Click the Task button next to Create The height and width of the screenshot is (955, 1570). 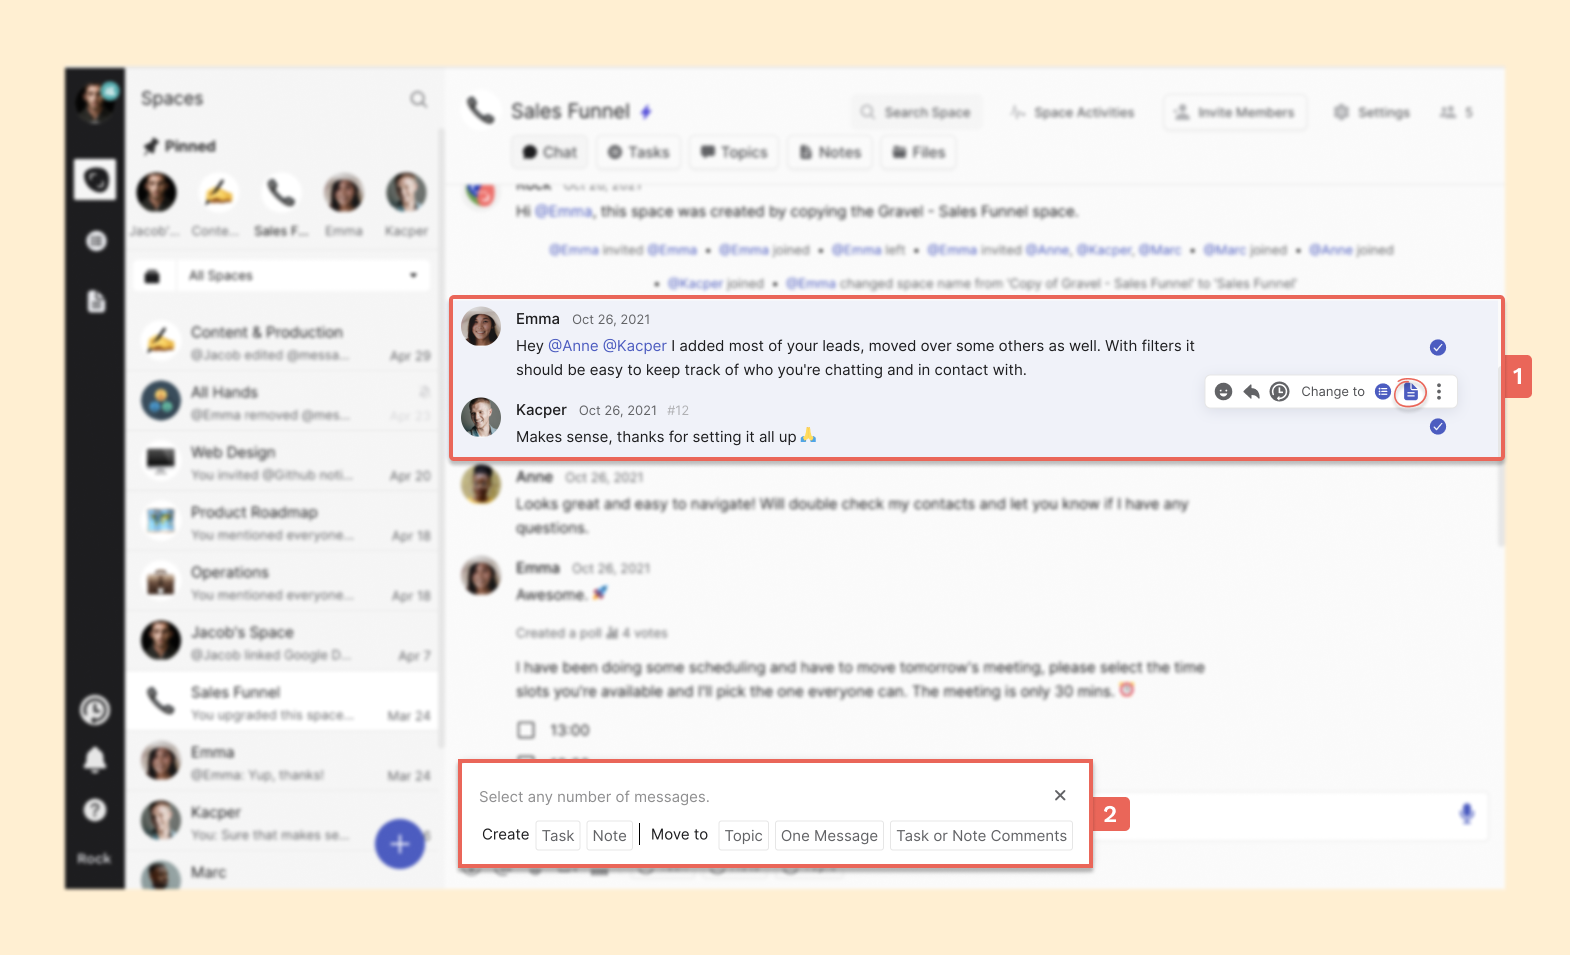[x=558, y=836]
